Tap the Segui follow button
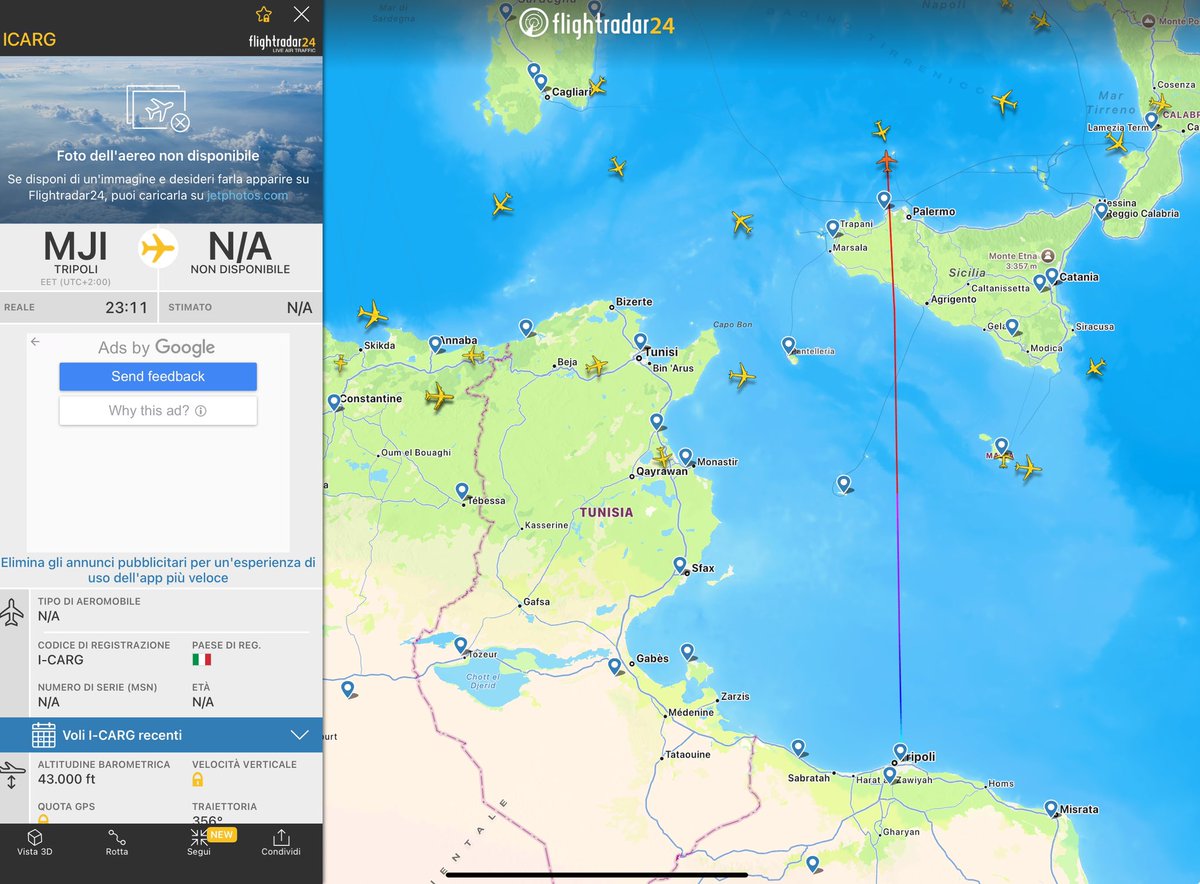 click(x=199, y=843)
